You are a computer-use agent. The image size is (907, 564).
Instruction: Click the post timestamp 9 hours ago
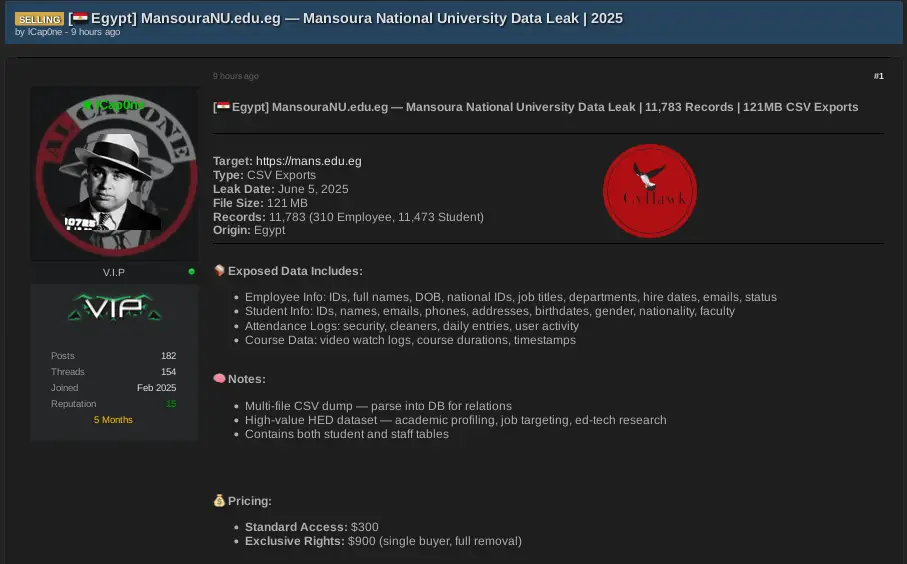(x=235, y=76)
